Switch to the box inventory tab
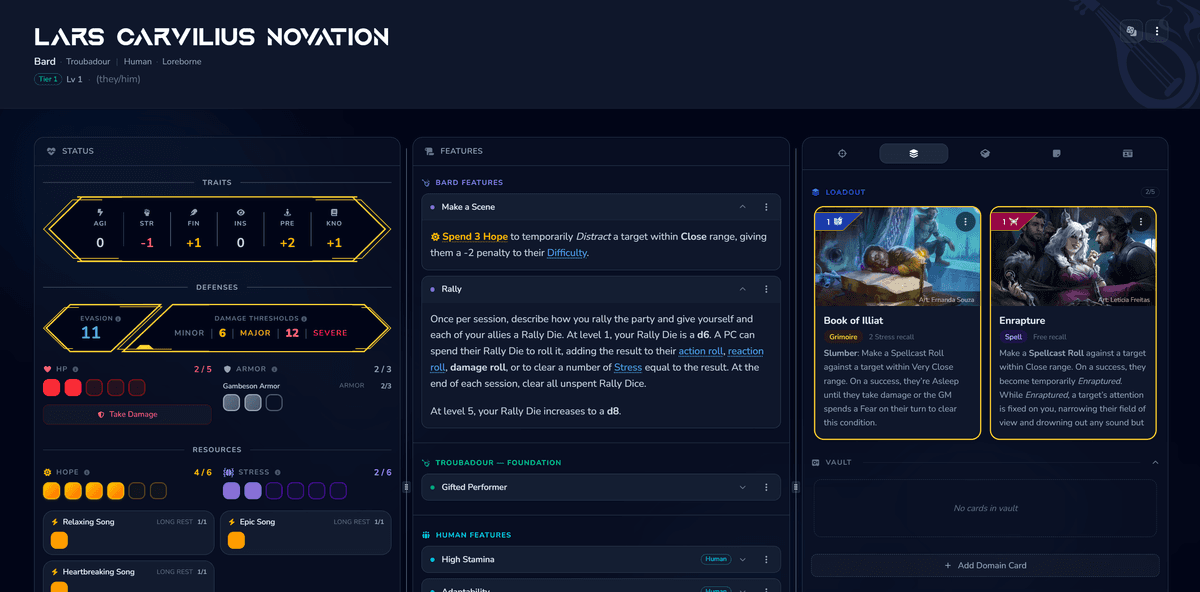Image resolution: width=1200 pixels, height=592 pixels. [985, 153]
